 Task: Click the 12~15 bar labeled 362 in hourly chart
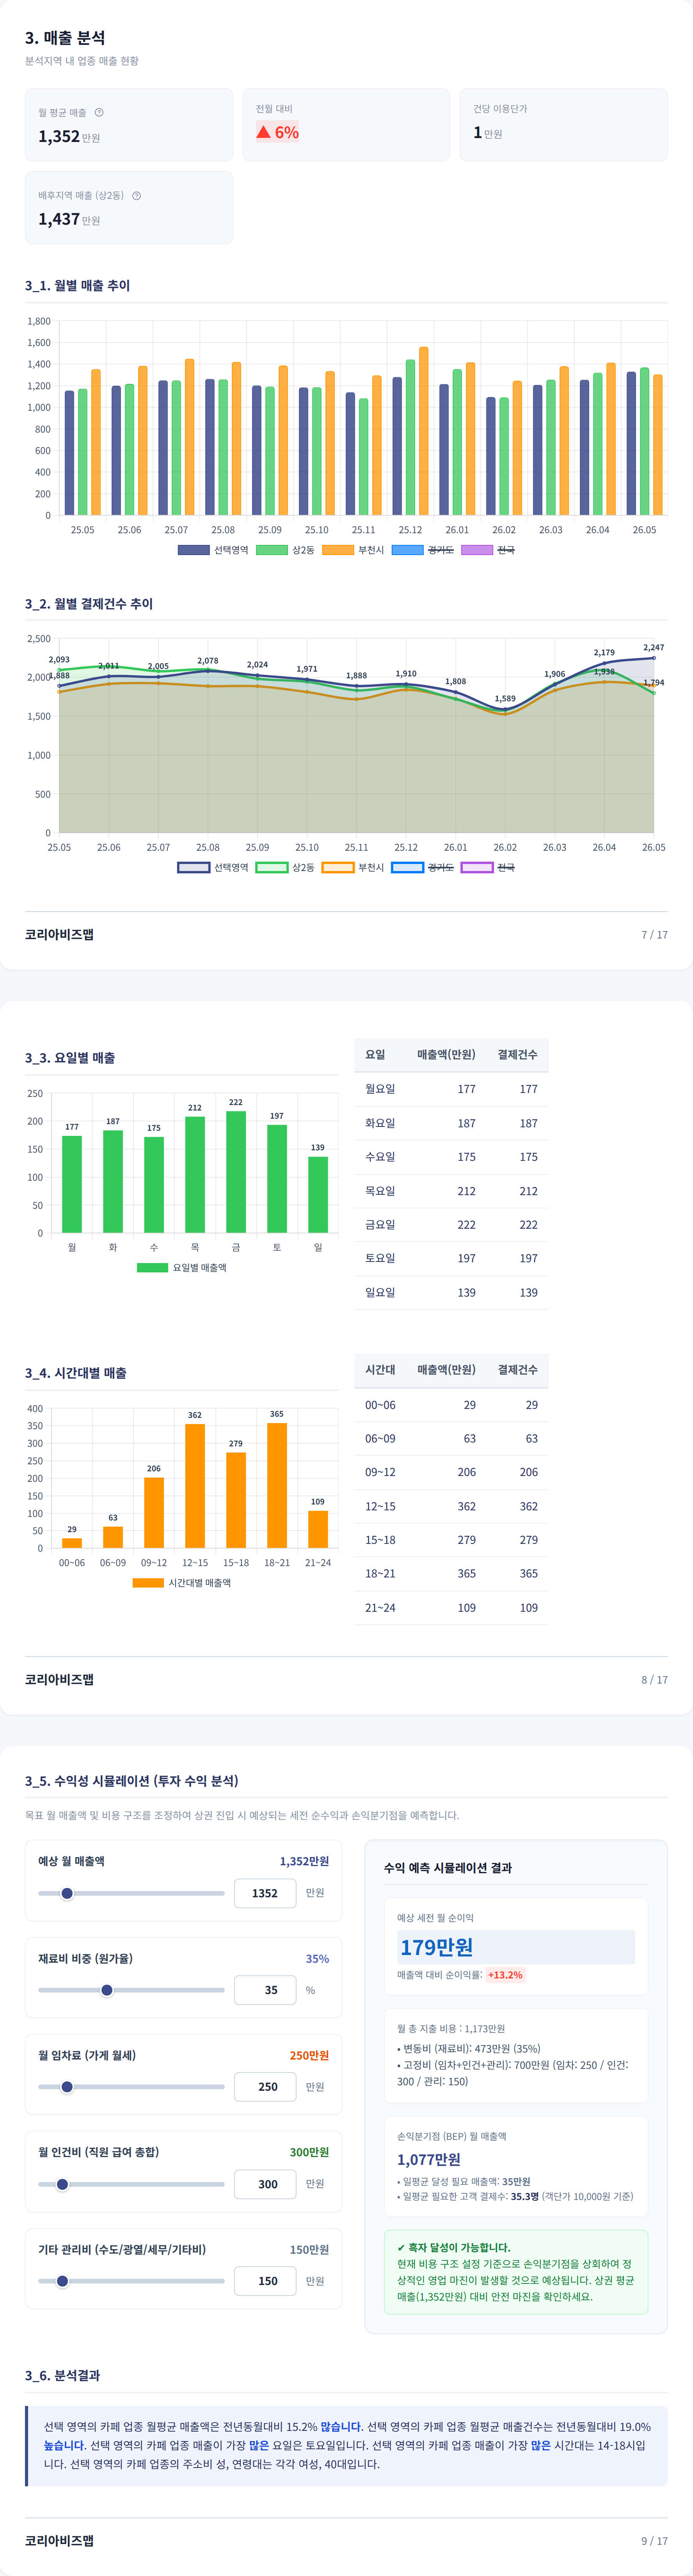pos(195,1486)
